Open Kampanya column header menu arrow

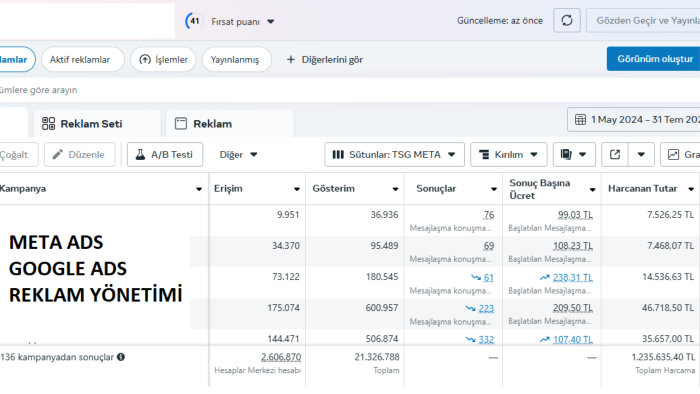(x=199, y=189)
